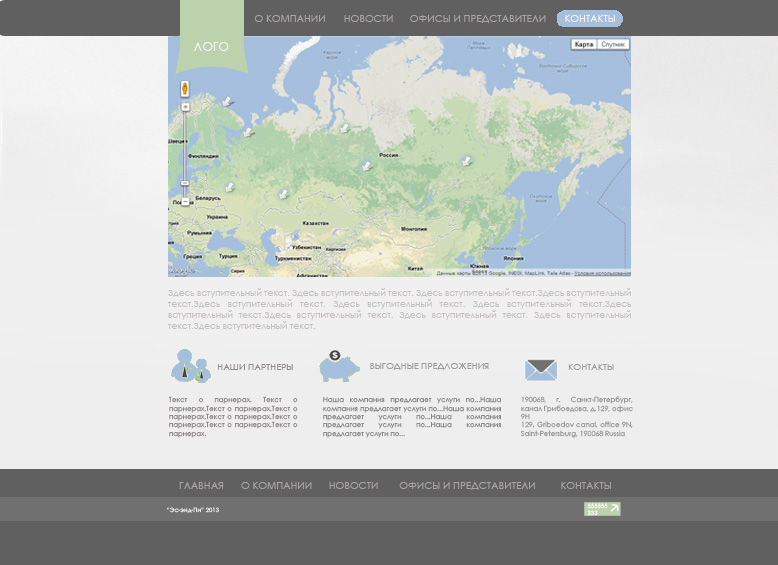778x565 pixels.
Task: Open ГЛАВНАЯ in footer menu
Action: pos(201,486)
